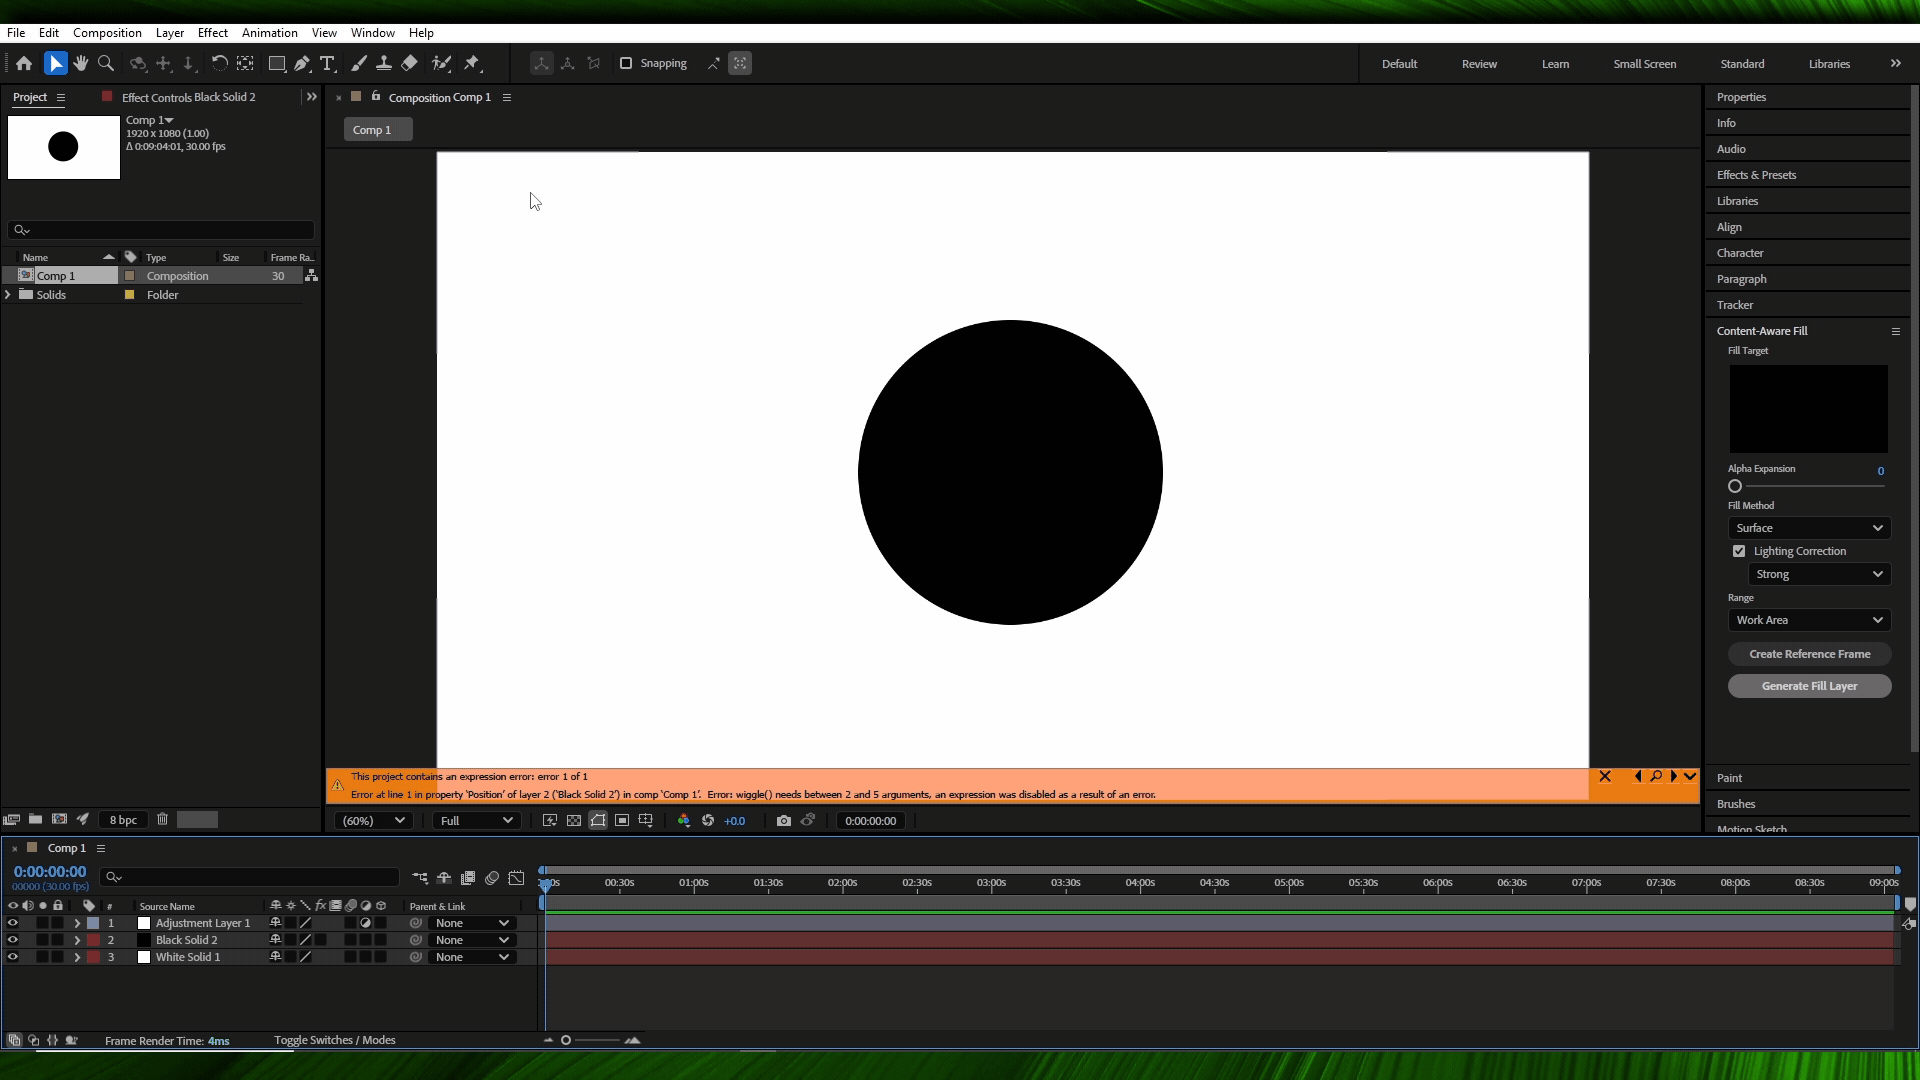Hide Adjustment Layer 1 with eye icon
Image resolution: width=1920 pixels, height=1080 pixels.
(x=13, y=924)
